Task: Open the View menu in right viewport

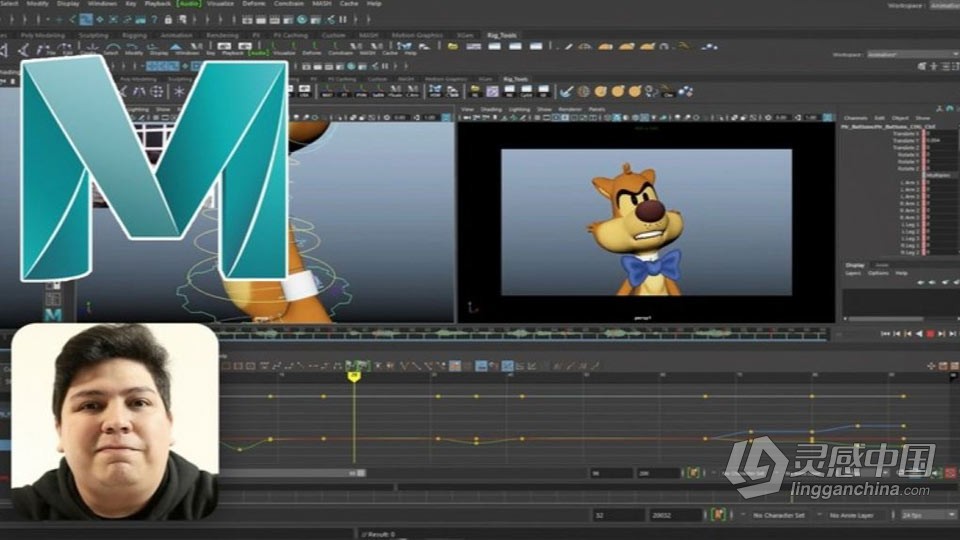Action: (468, 109)
